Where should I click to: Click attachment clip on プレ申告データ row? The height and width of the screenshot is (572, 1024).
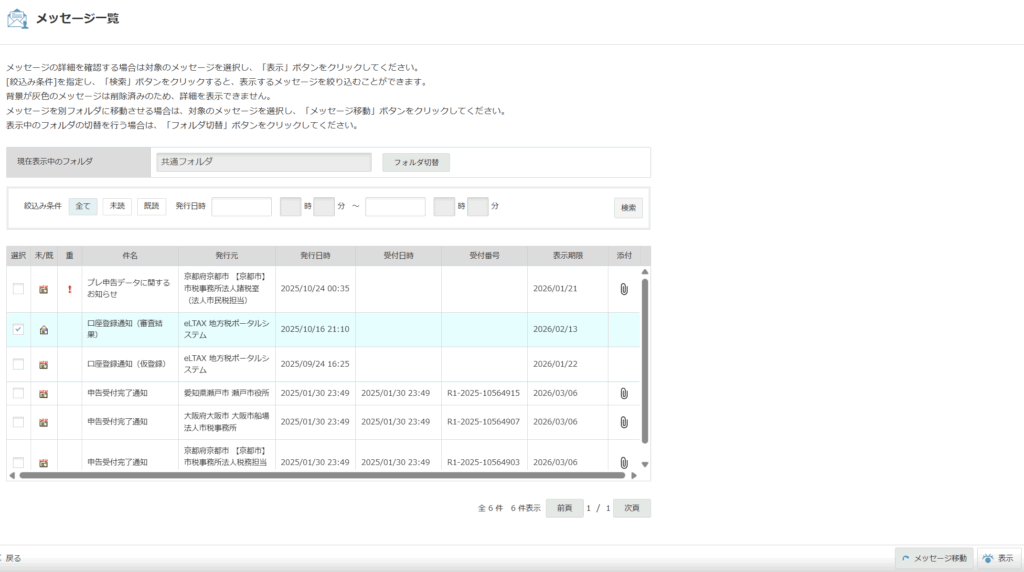[x=623, y=289]
